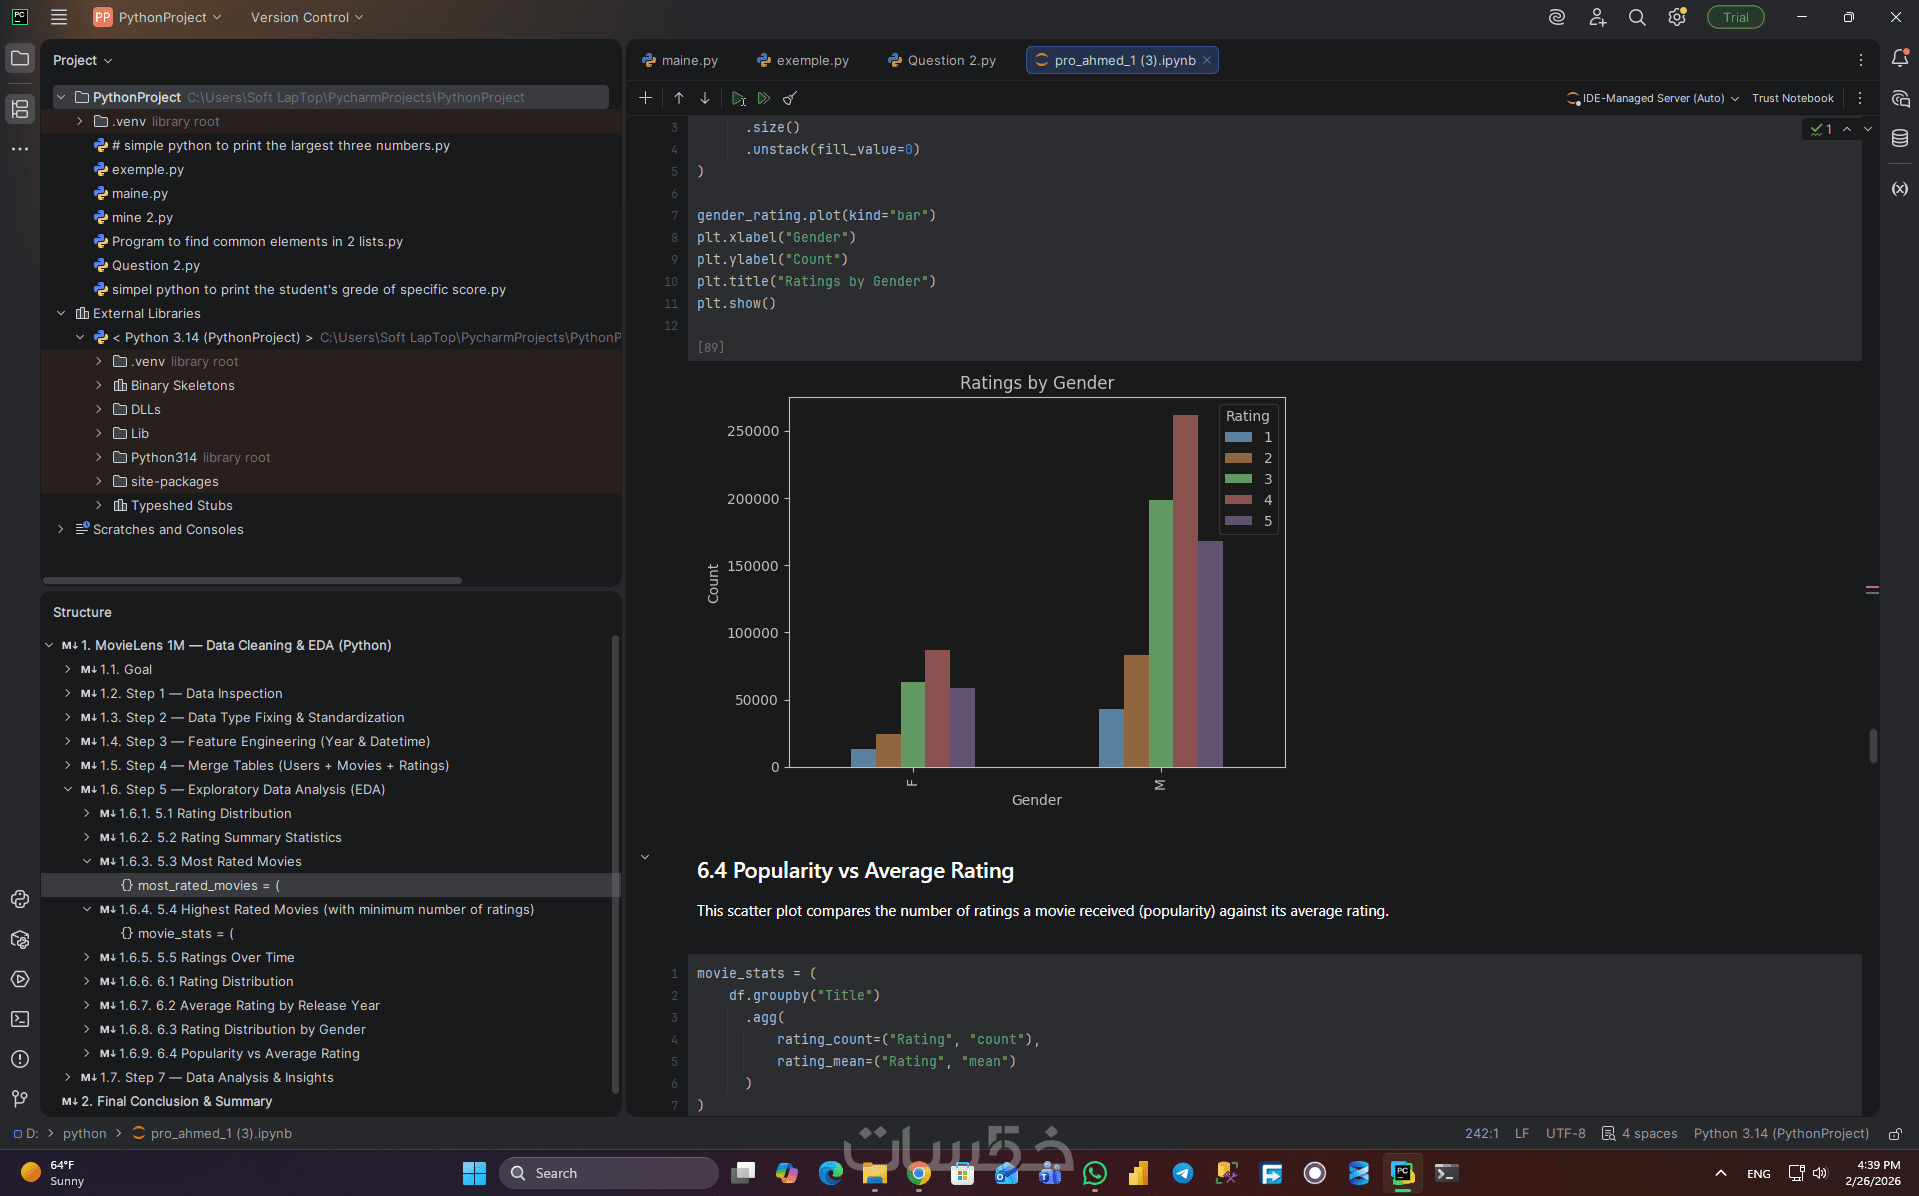Screen dimensions: 1919x1196
Task: Collapse 5.3 Most Rated Movies in Structure
Action: pyautogui.click(x=87, y=861)
